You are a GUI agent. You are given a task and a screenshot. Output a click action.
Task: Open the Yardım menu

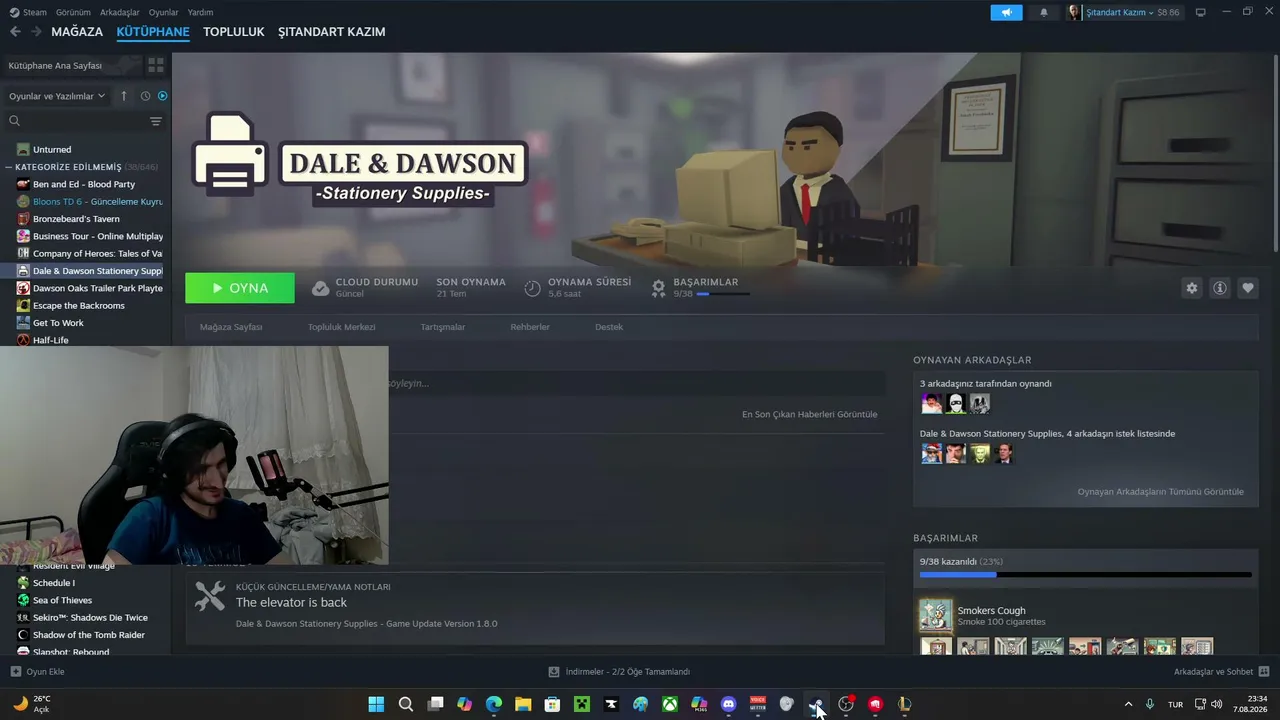point(200,12)
